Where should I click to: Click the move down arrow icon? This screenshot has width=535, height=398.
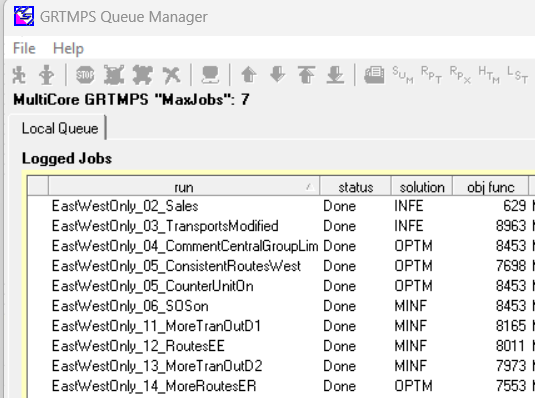pyautogui.click(x=277, y=74)
